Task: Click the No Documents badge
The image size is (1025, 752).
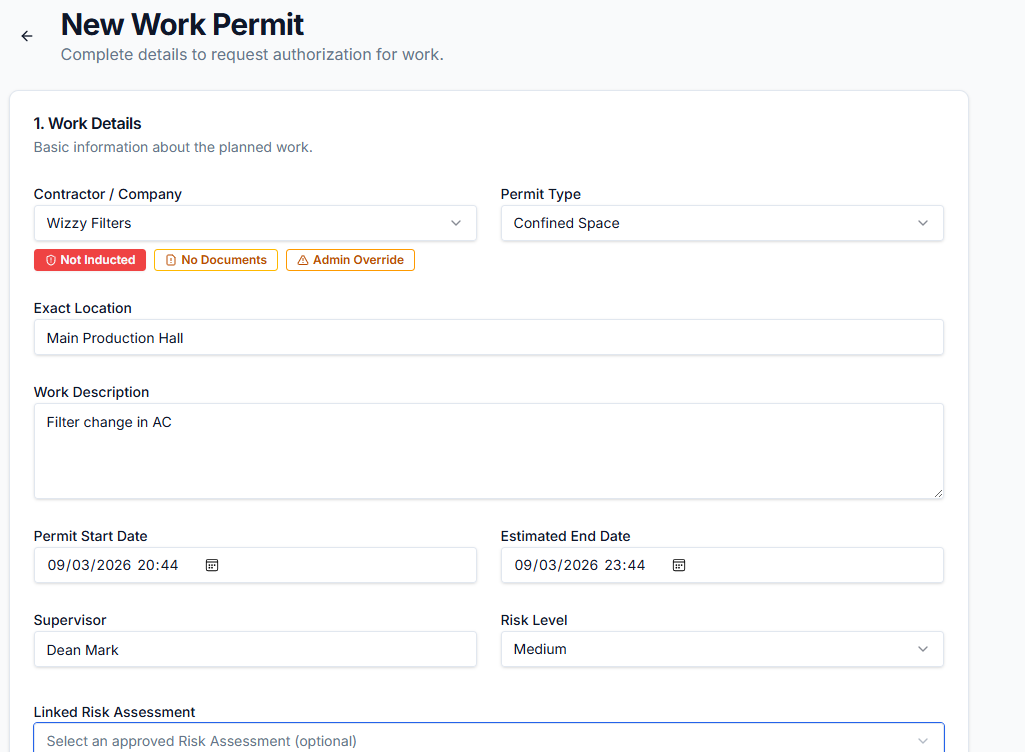Action: pyautogui.click(x=216, y=260)
